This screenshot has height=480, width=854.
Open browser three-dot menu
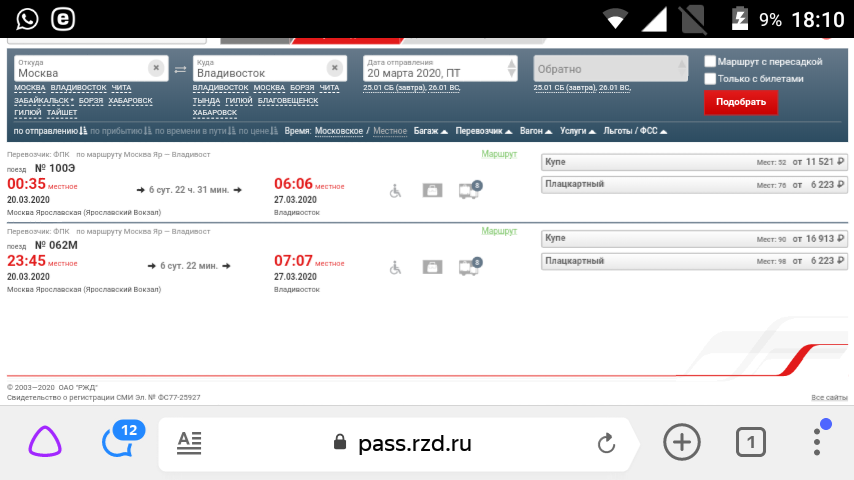[817, 441]
